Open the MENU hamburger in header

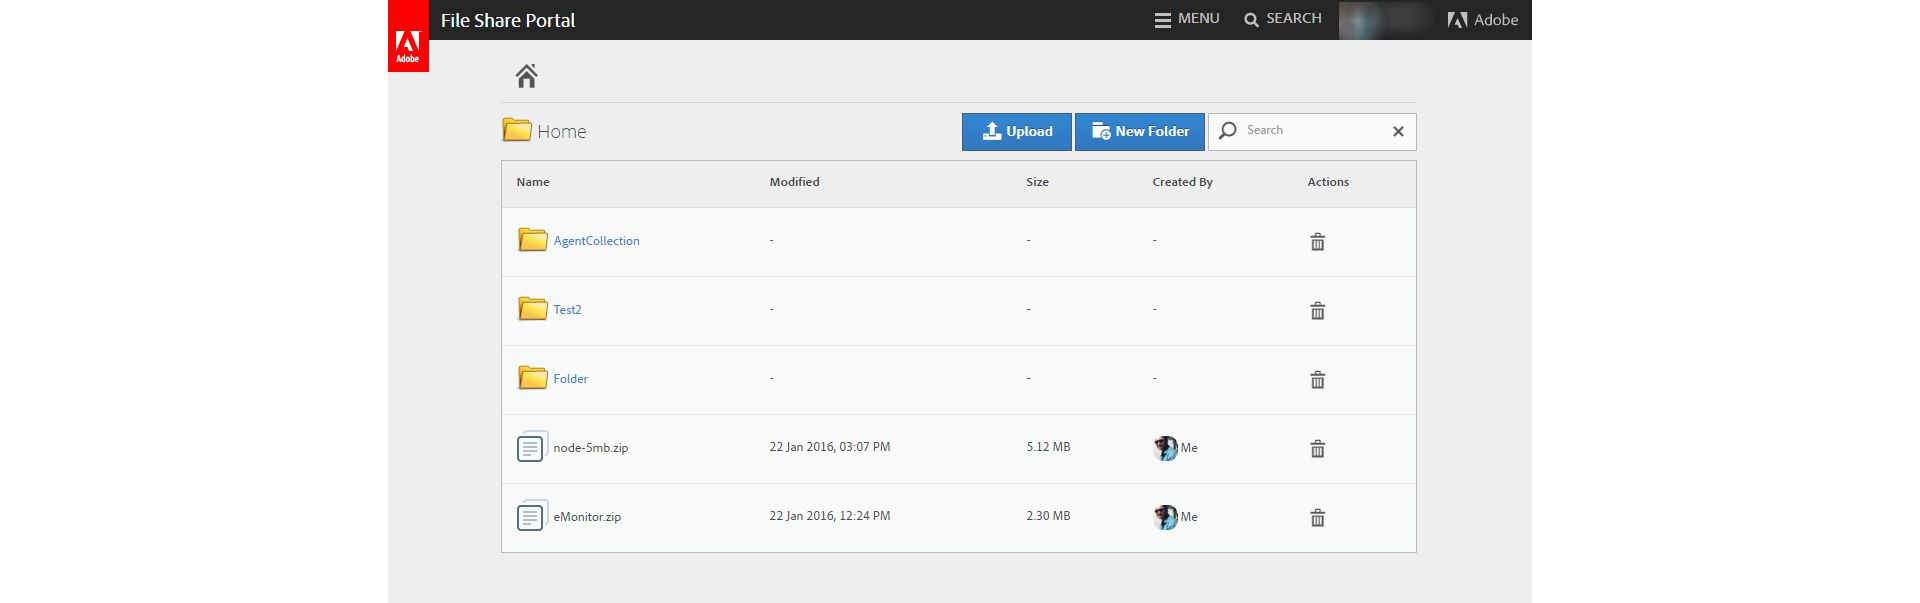click(1187, 19)
